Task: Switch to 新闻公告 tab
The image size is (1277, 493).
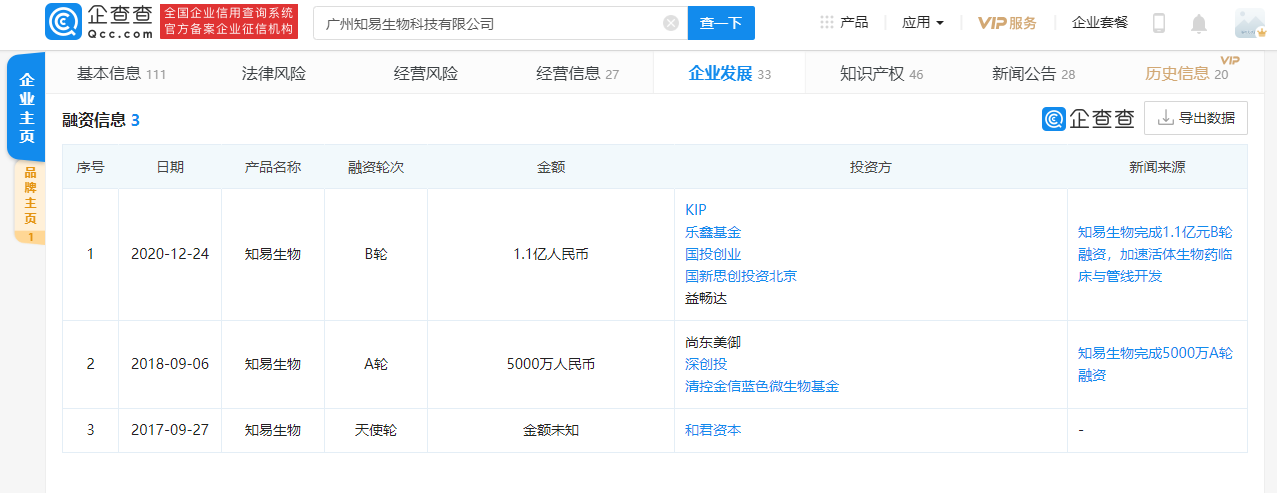Action: (x=1034, y=73)
